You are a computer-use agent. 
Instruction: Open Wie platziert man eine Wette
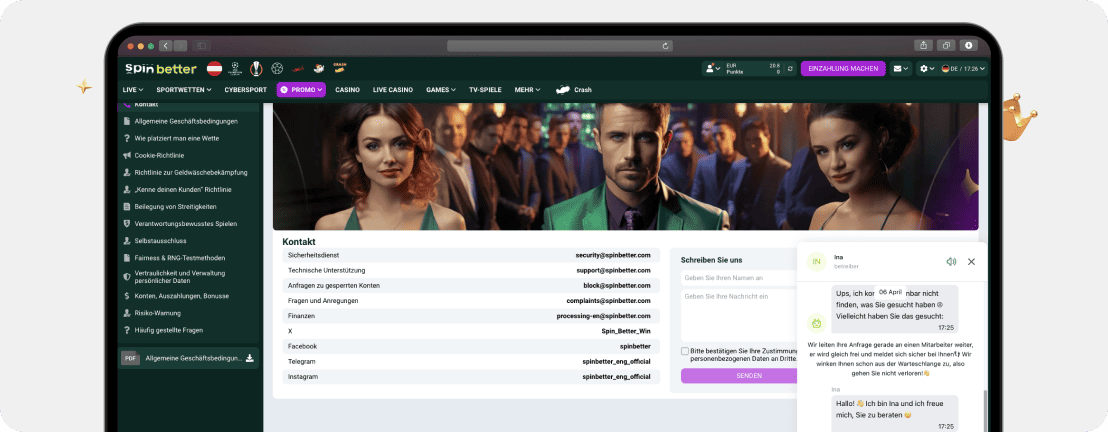(x=176, y=139)
